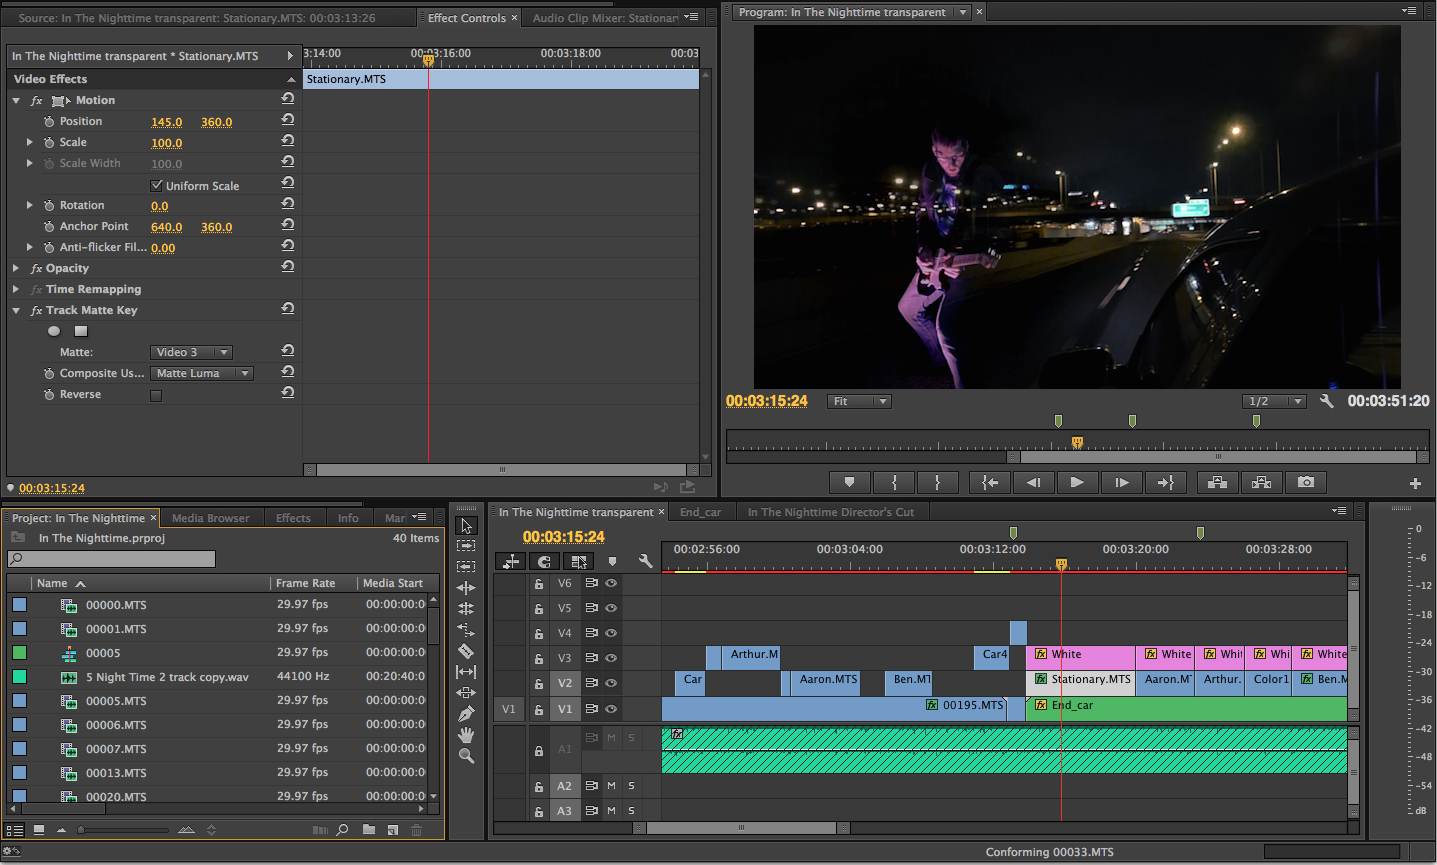Pick the Hand tool
Image resolution: width=1437 pixels, height=865 pixels.
[x=466, y=735]
